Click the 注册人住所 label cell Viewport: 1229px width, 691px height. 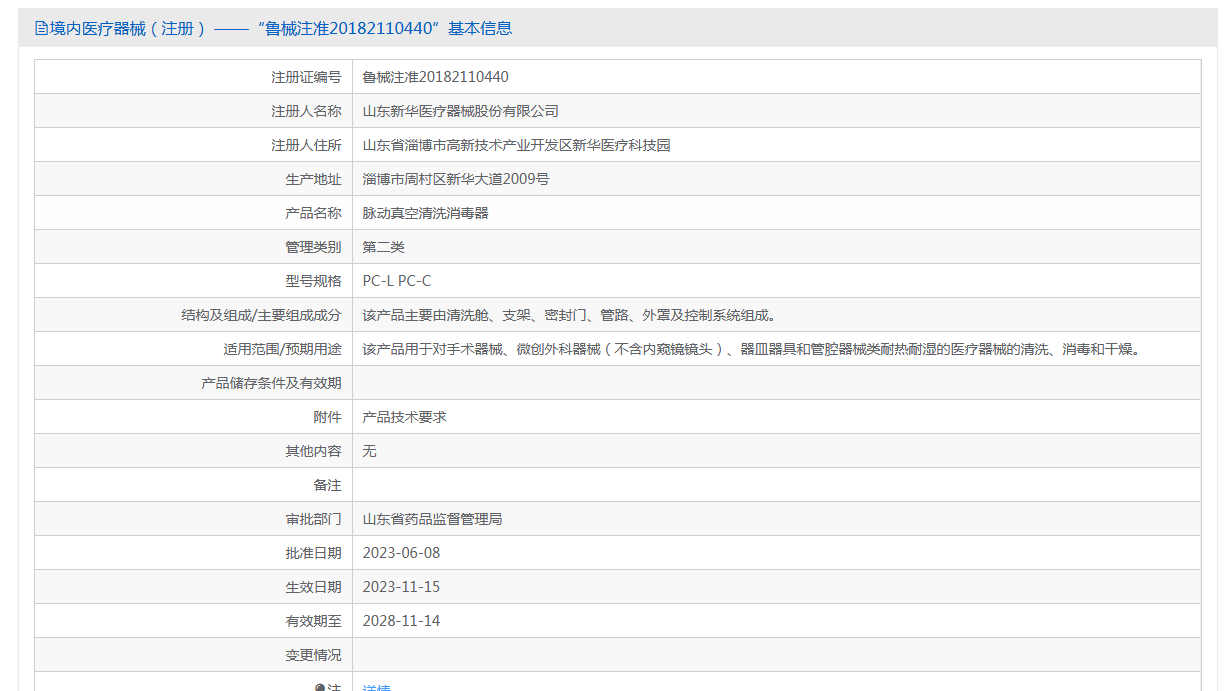click(x=194, y=145)
